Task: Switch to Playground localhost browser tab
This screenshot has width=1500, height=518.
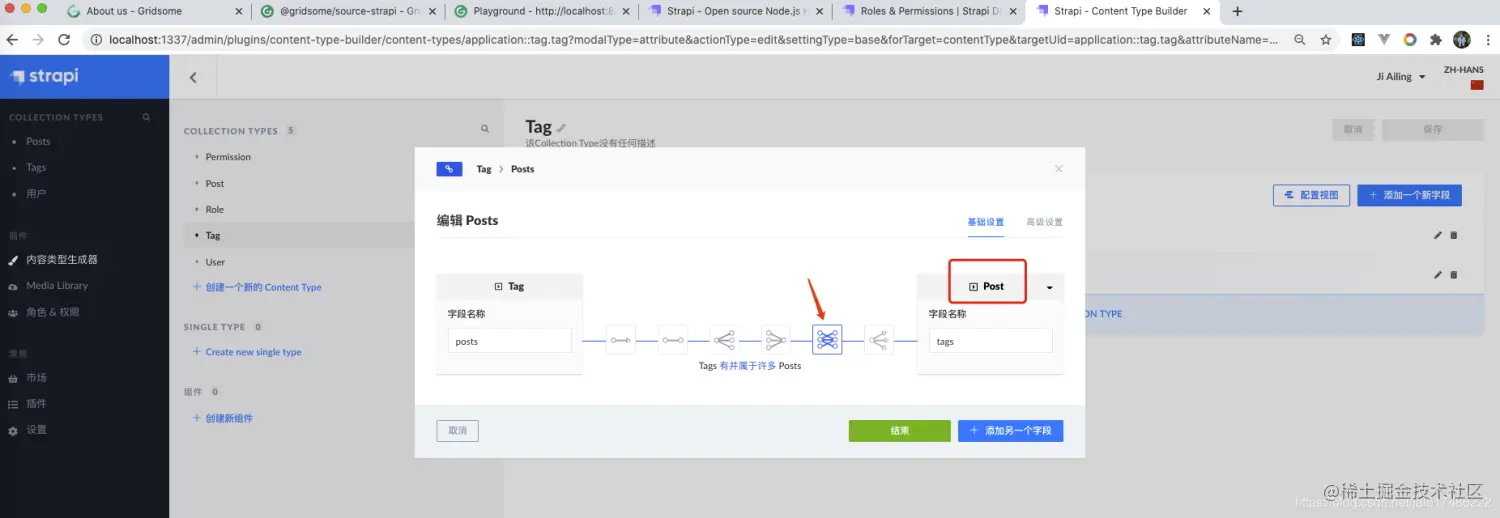Action: 540,11
